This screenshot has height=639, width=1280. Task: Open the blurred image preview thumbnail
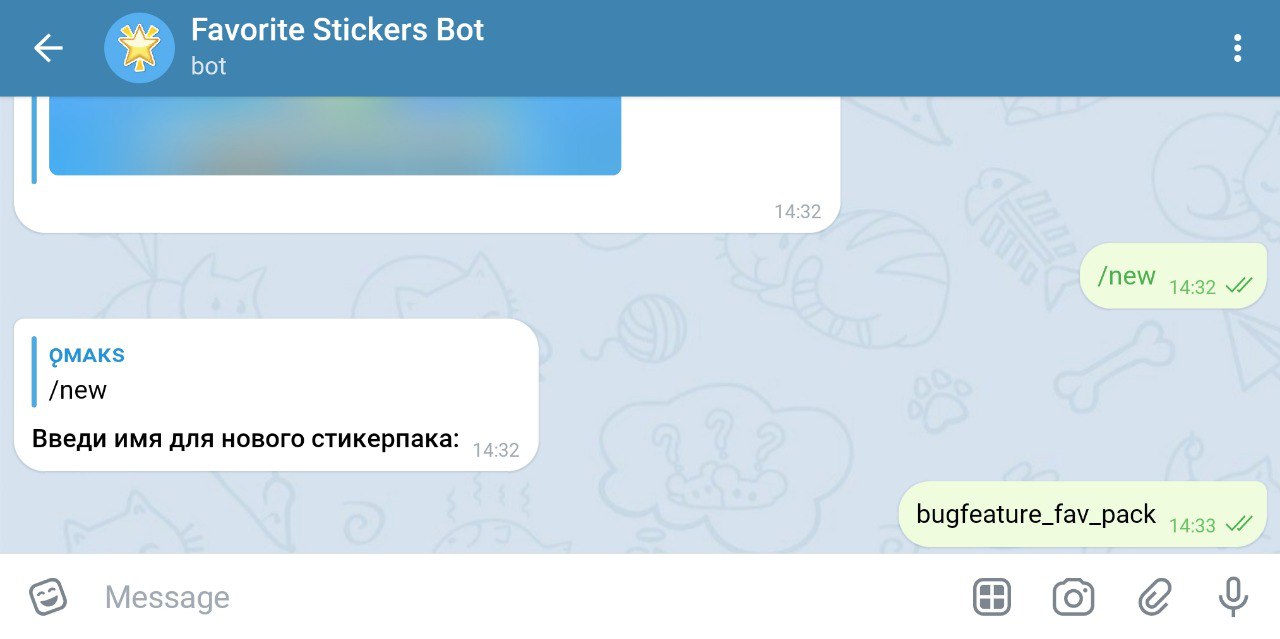pos(335,136)
